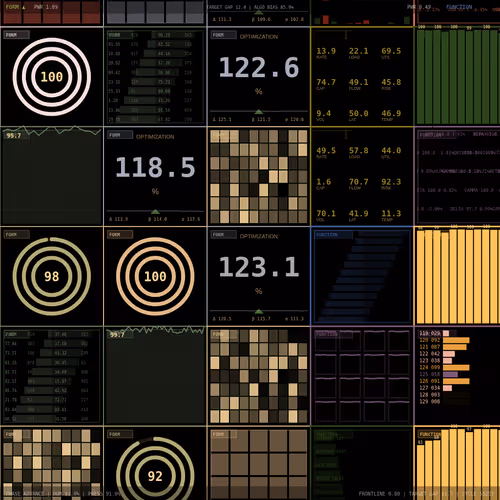The image size is (500, 500).
Task: Click the 49.5 RATE value
Action: [x=326, y=150]
